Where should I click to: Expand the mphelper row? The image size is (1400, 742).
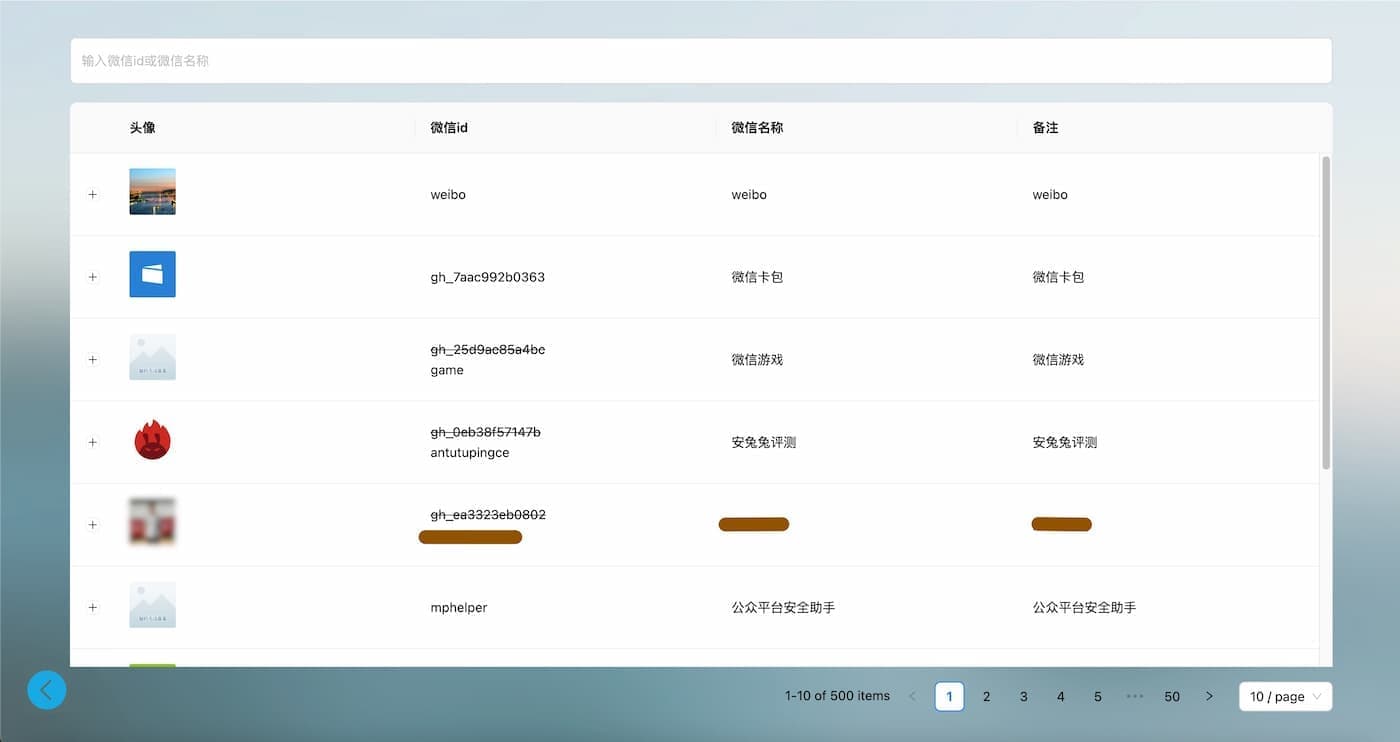click(x=93, y=608)
